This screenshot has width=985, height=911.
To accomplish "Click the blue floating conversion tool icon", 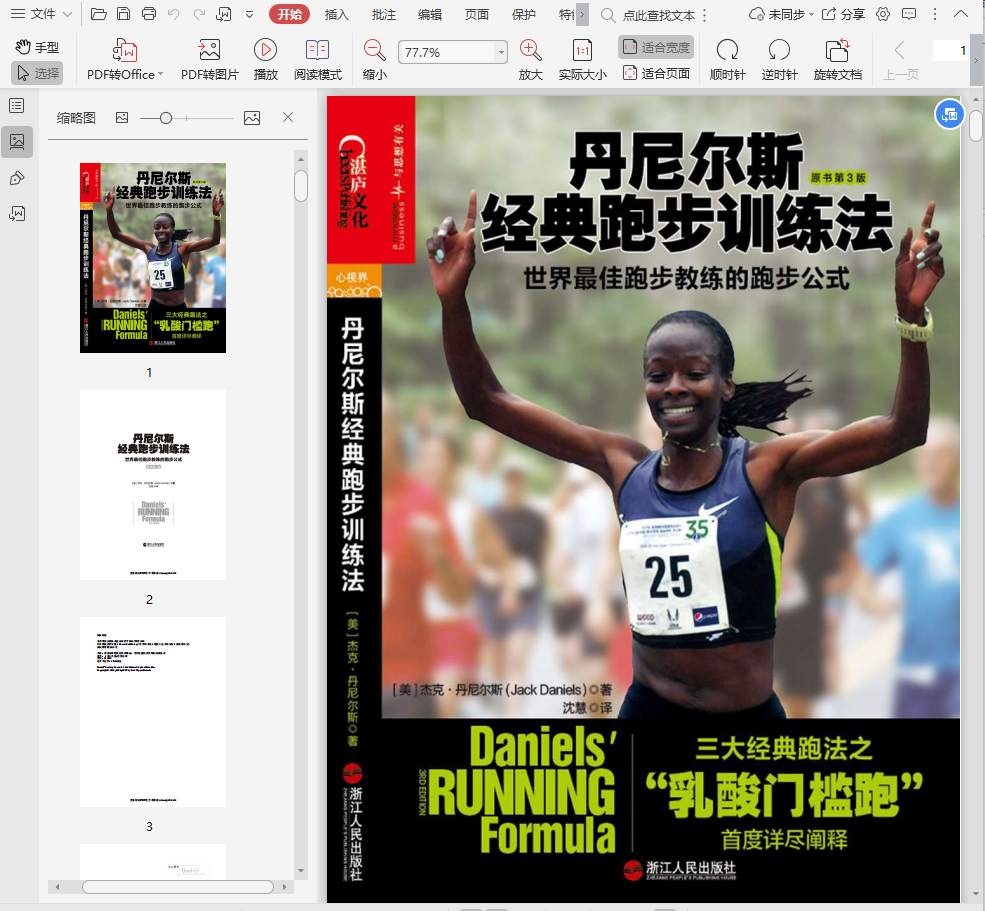I will pos(949,114).
